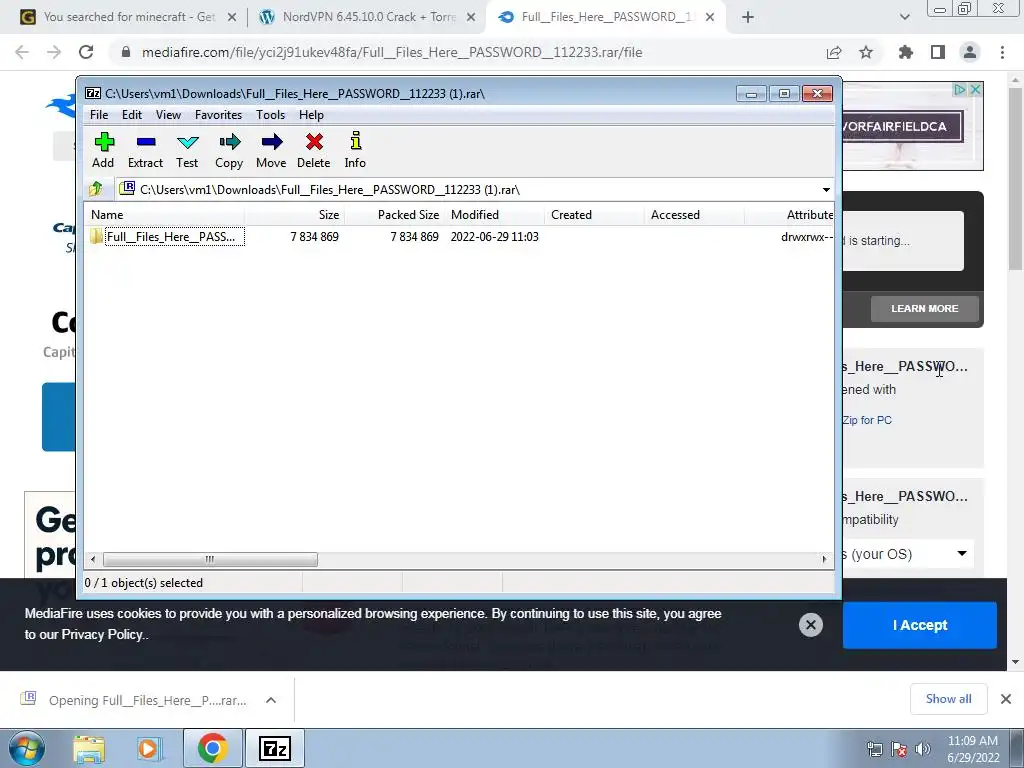Close the minecraft search tab
Screen dimensions: 1024x768
(232, 18)
